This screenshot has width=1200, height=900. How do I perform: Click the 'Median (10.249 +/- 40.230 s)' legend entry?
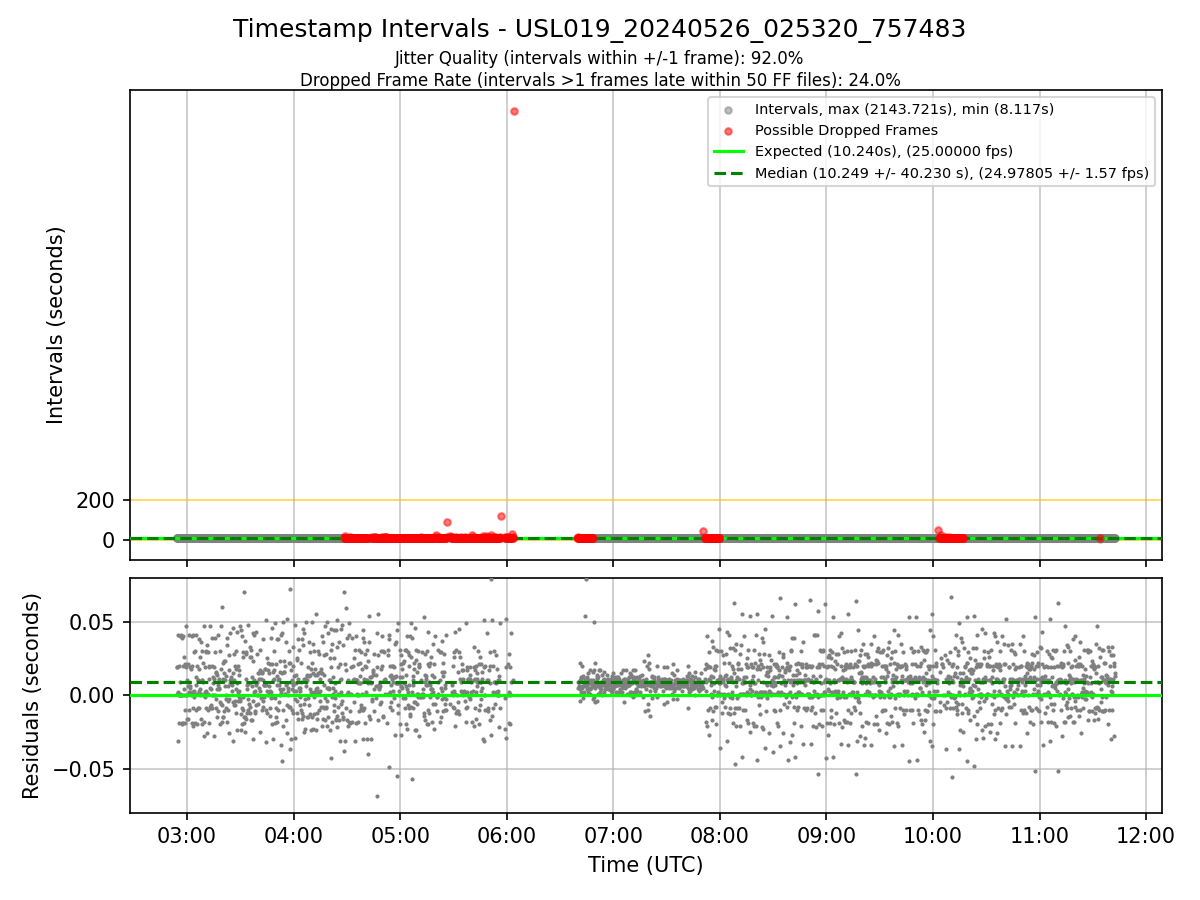(x=952, y=173)
